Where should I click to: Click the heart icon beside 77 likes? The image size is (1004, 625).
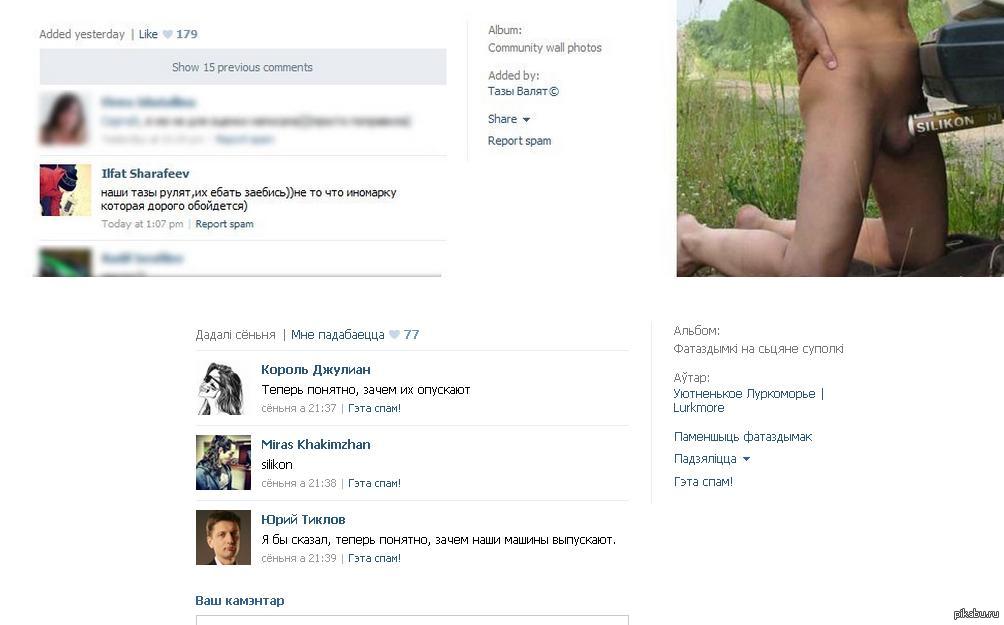click(394, 335)
